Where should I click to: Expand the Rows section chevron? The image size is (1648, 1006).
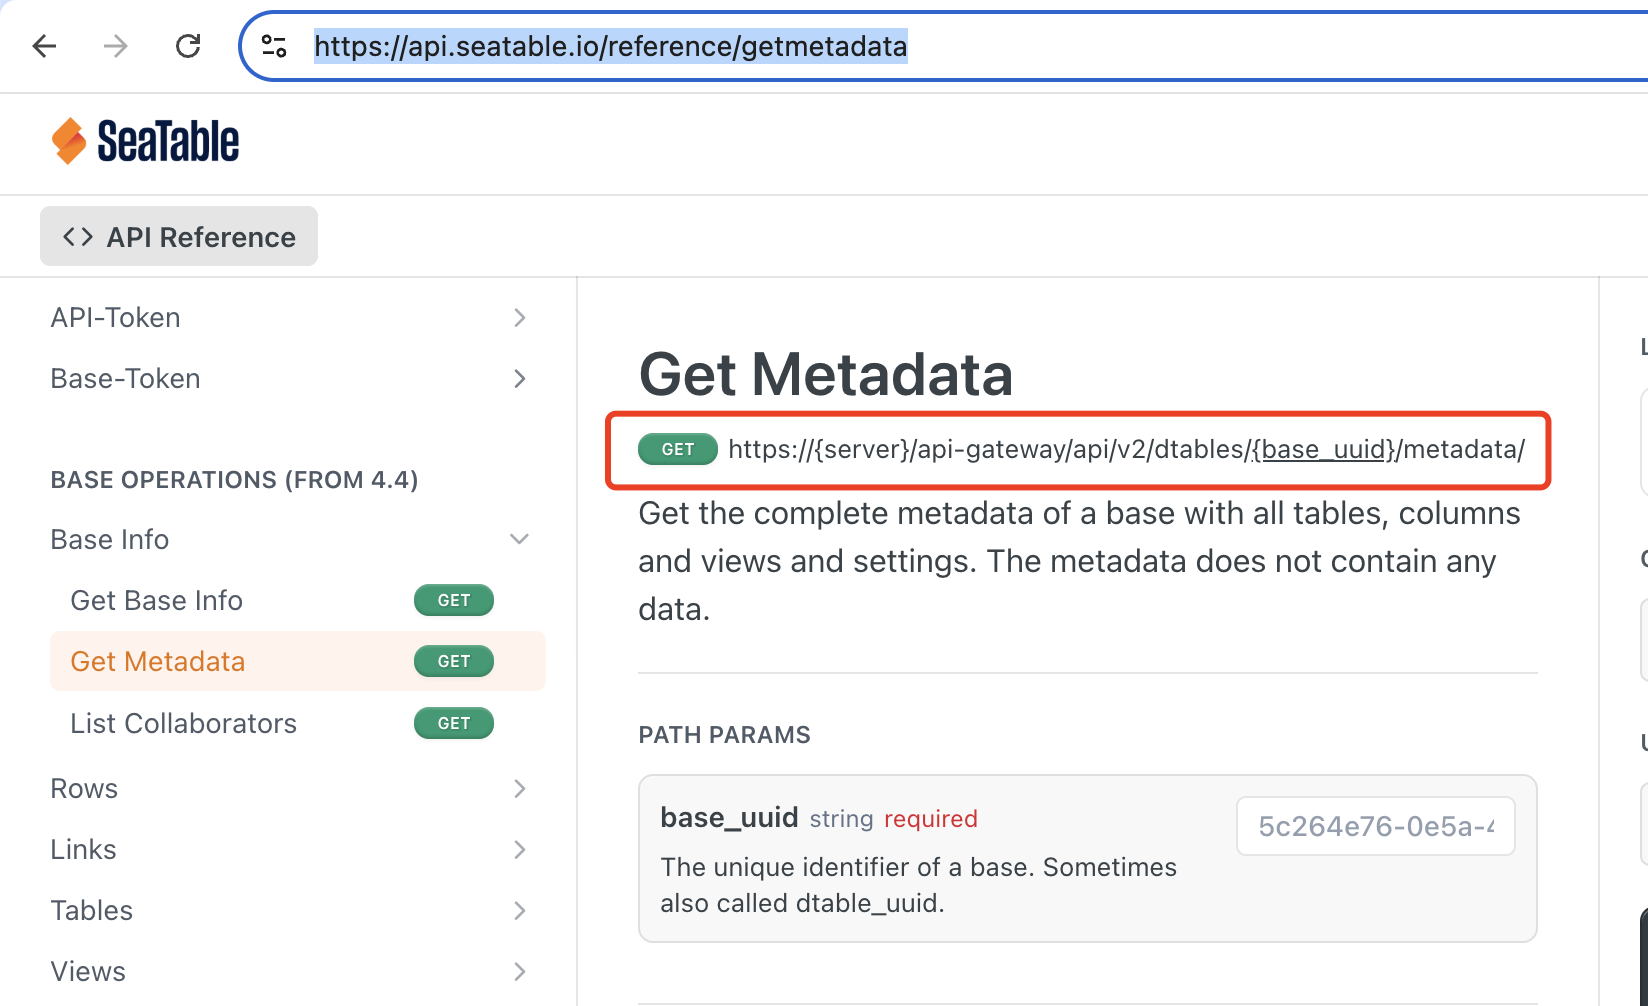[519, 789]
